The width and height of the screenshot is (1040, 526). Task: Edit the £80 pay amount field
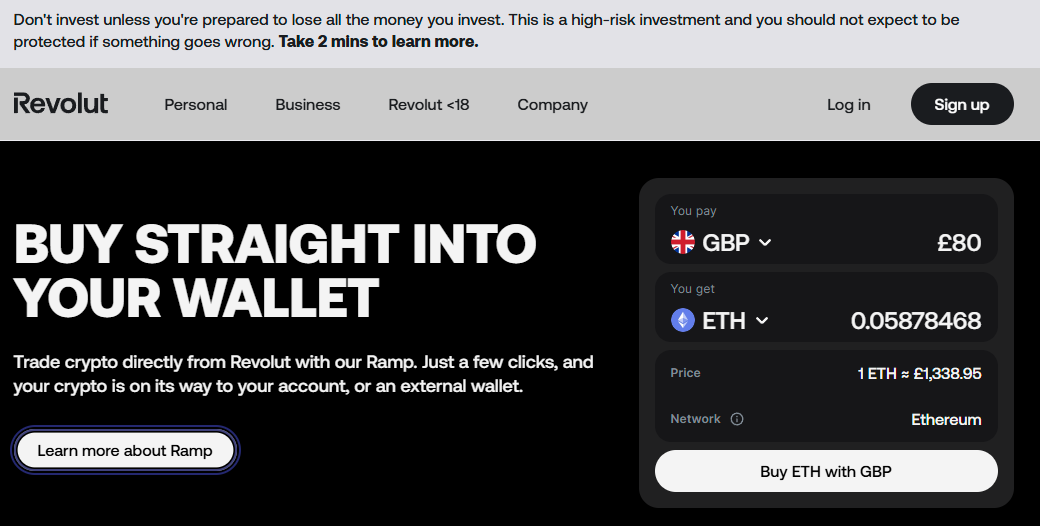(958, 242)
